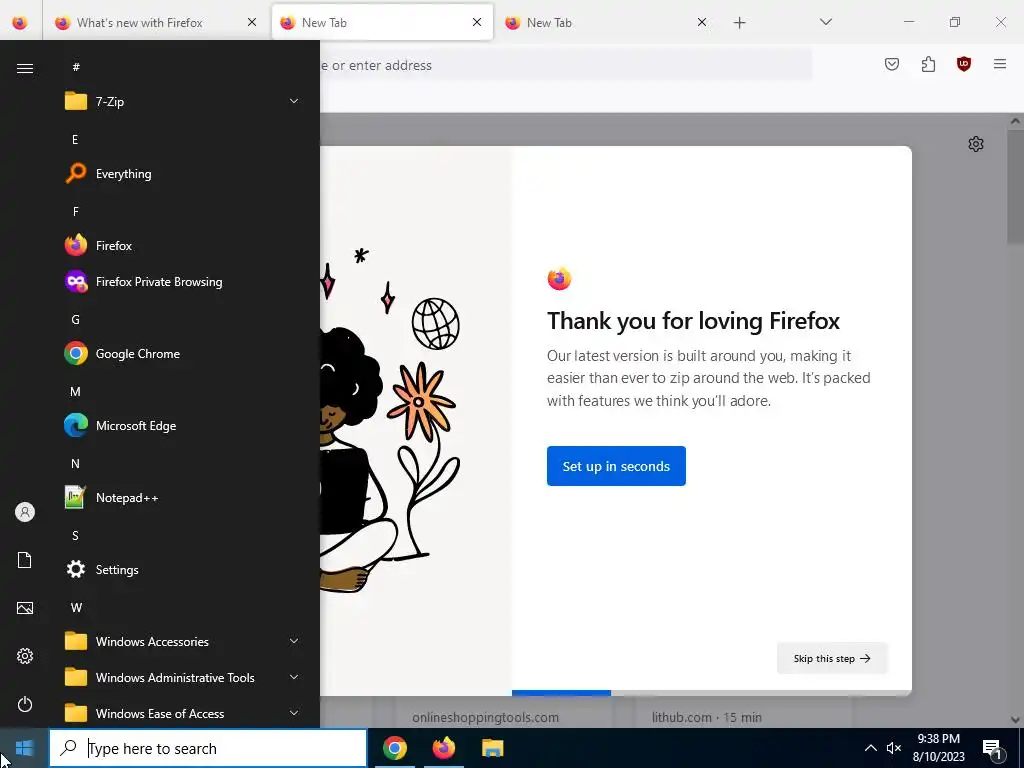Open the user account icon in Start sidebar
The width and height of the screenshot is (1024, 768).
point(25,512)
